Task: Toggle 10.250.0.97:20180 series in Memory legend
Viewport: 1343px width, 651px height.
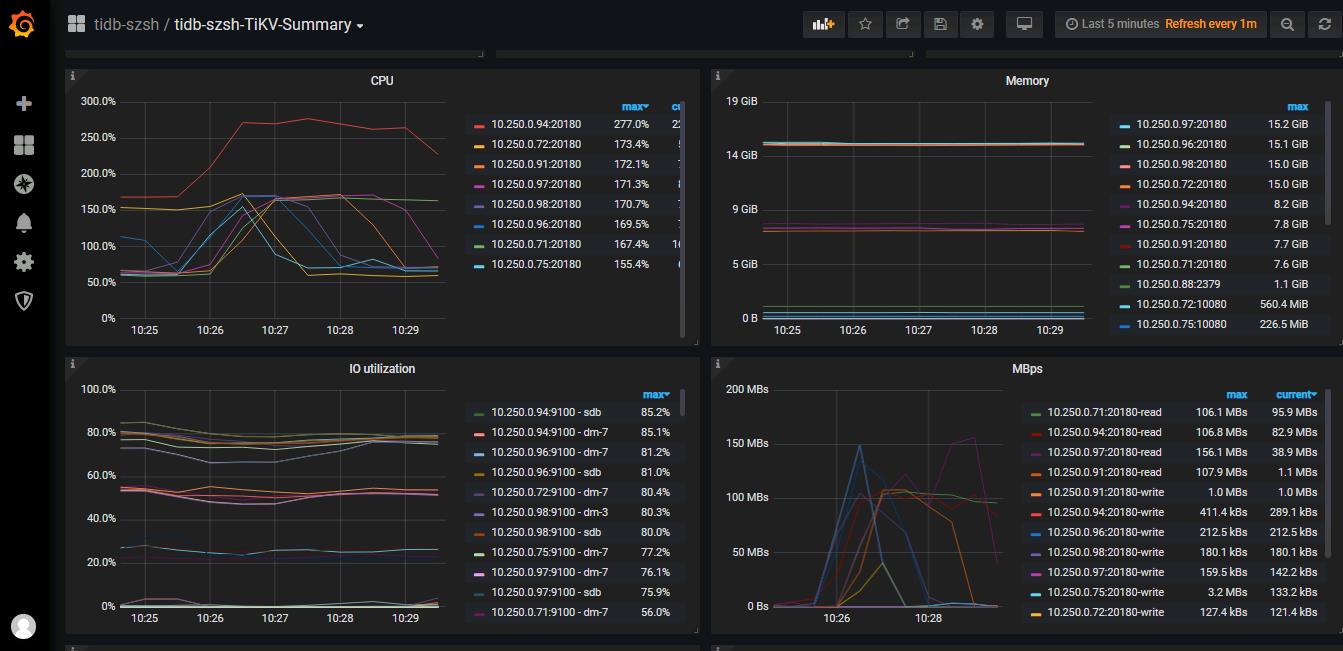Action: tap(1180, 124)
